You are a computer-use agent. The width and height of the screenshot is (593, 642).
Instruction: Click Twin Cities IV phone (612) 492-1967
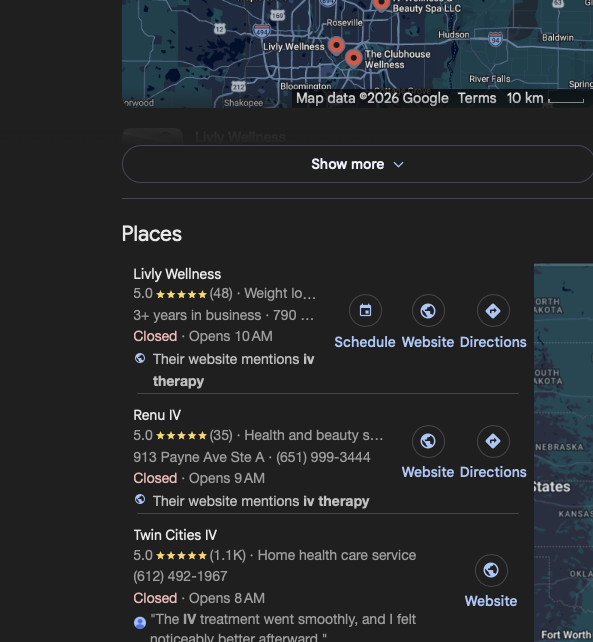click(x=180, y=576)
